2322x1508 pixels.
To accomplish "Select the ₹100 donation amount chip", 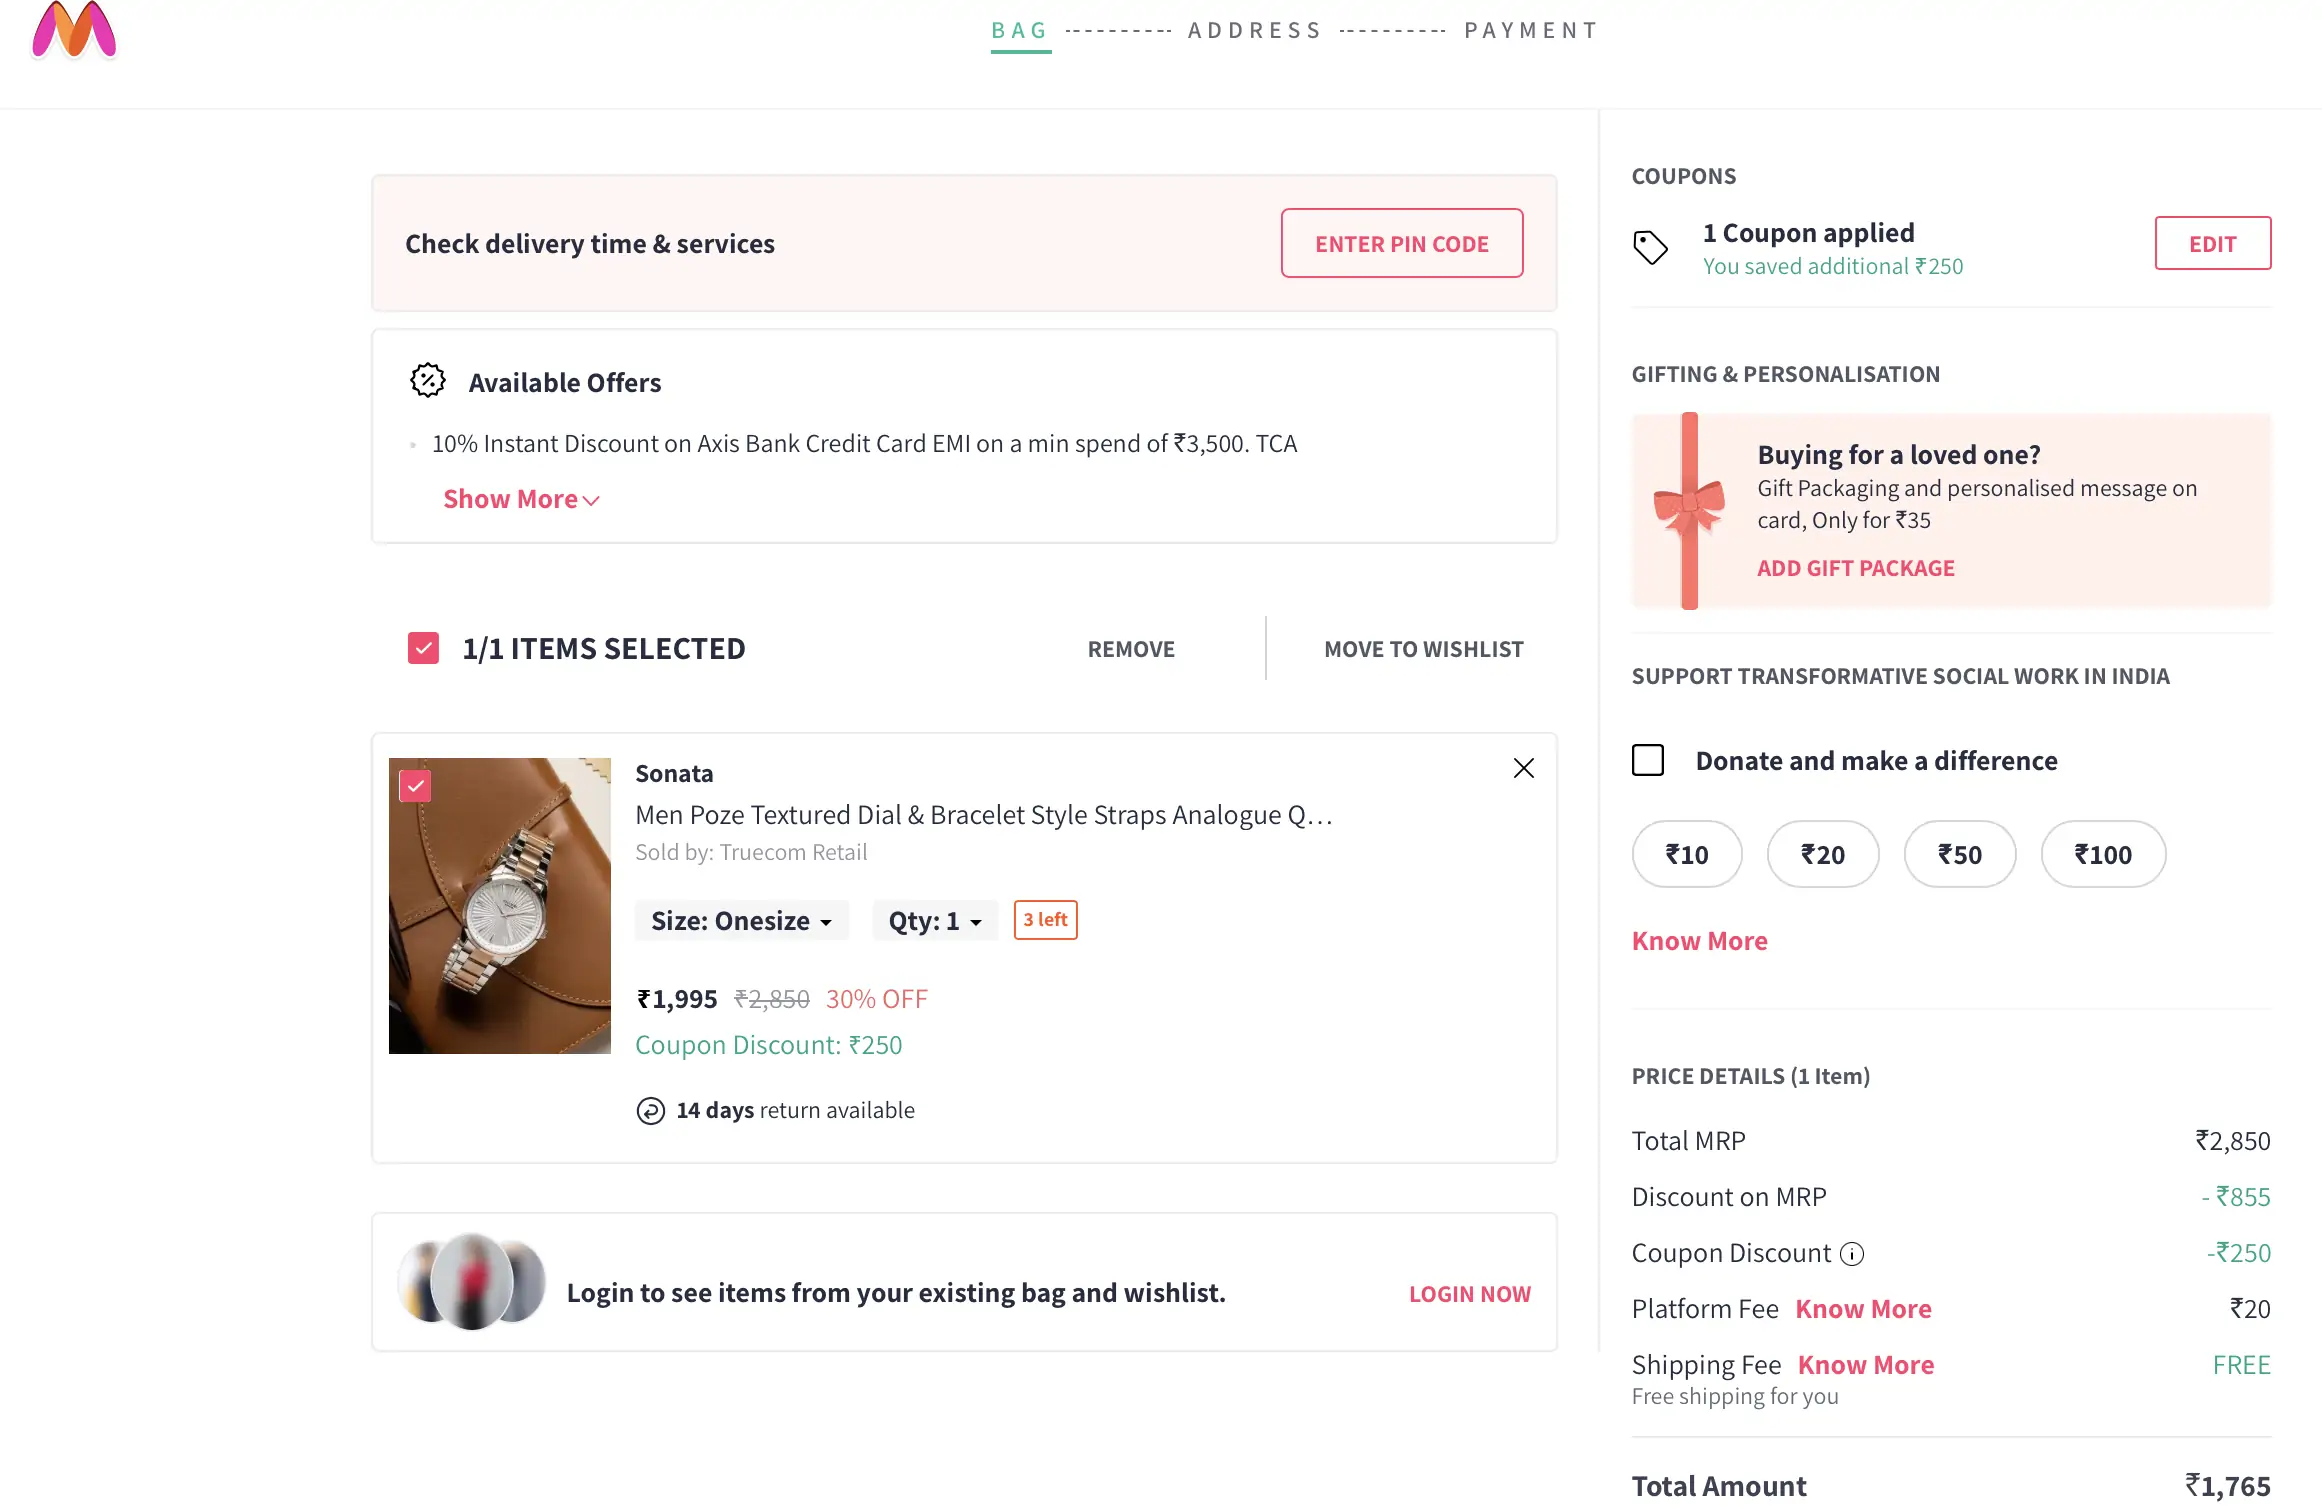I will 2103,854.
